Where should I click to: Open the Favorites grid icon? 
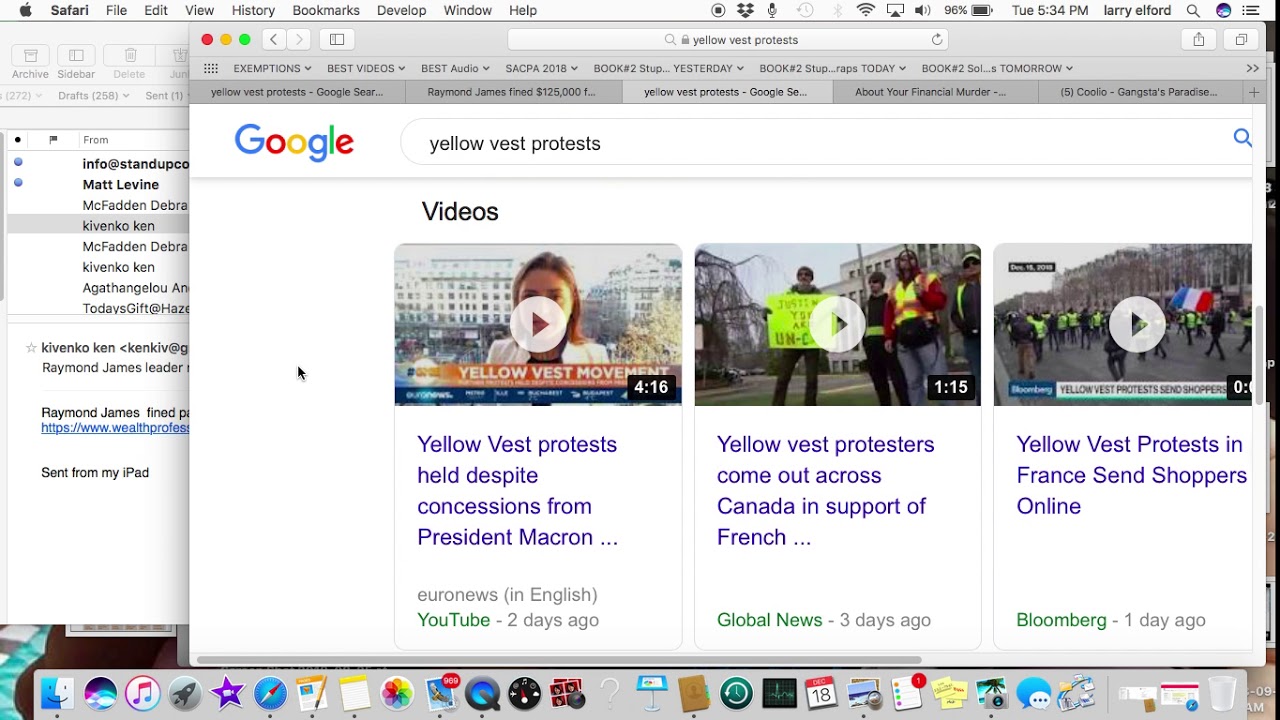tap(211, 68)
